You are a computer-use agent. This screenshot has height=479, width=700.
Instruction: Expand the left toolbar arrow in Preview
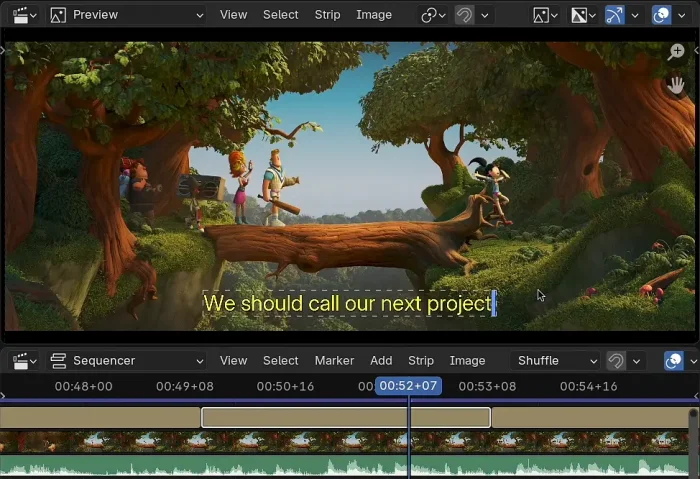tap(2, 50)
